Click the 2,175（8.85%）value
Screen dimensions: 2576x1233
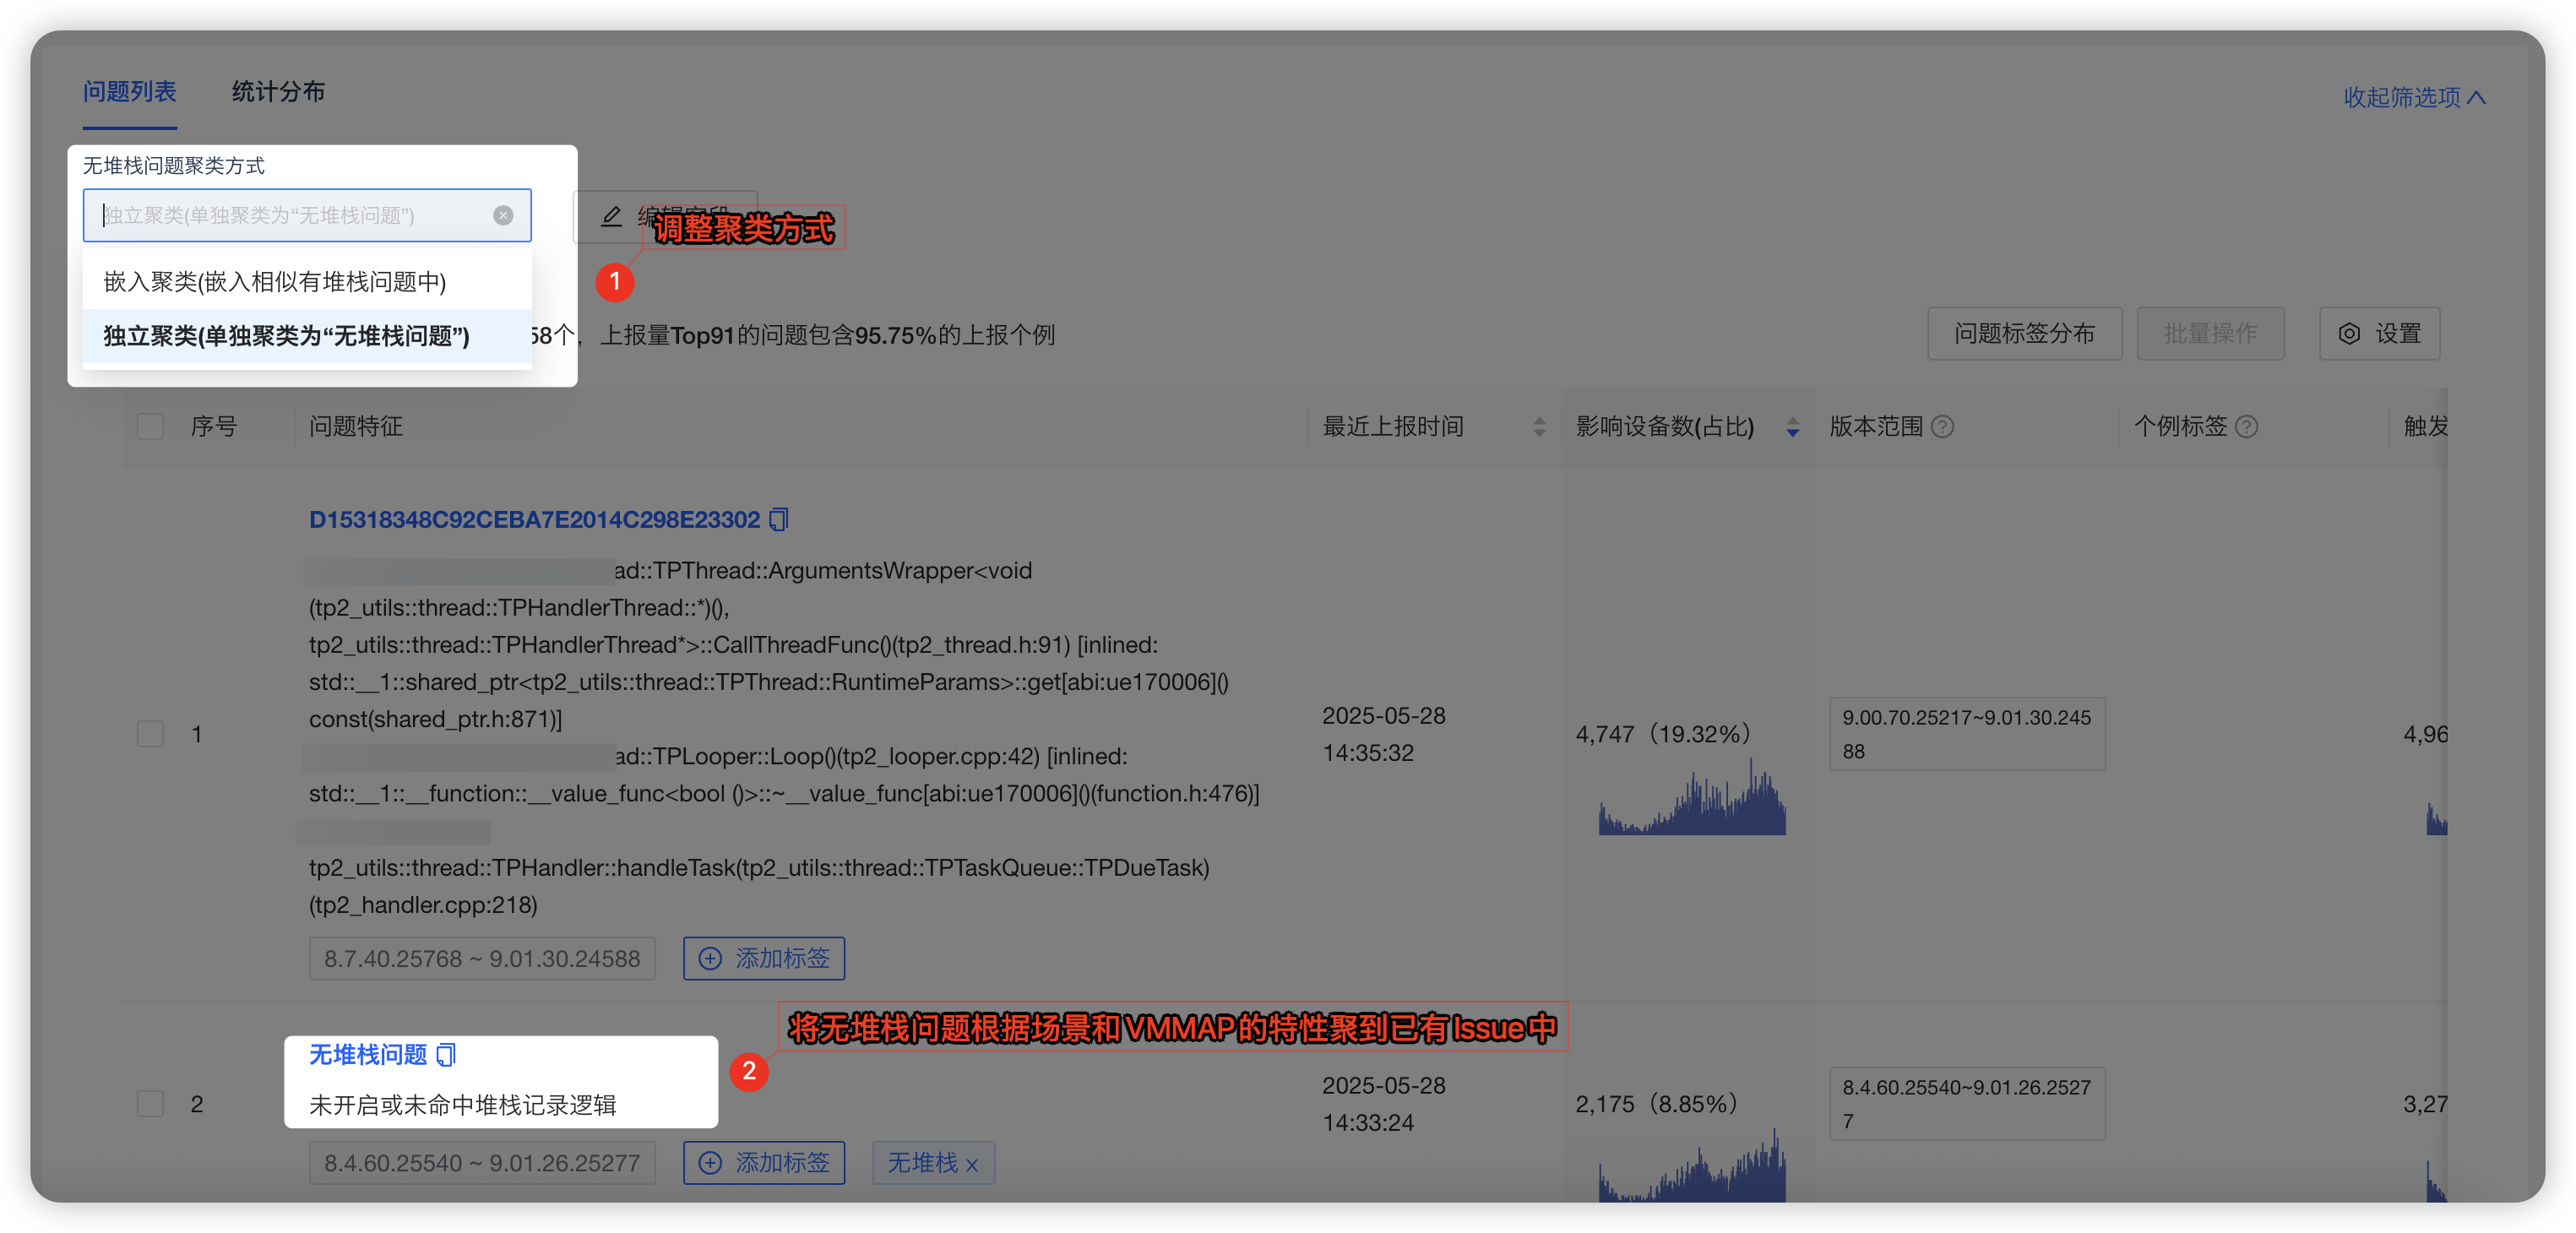[x=1657, y=1104]
